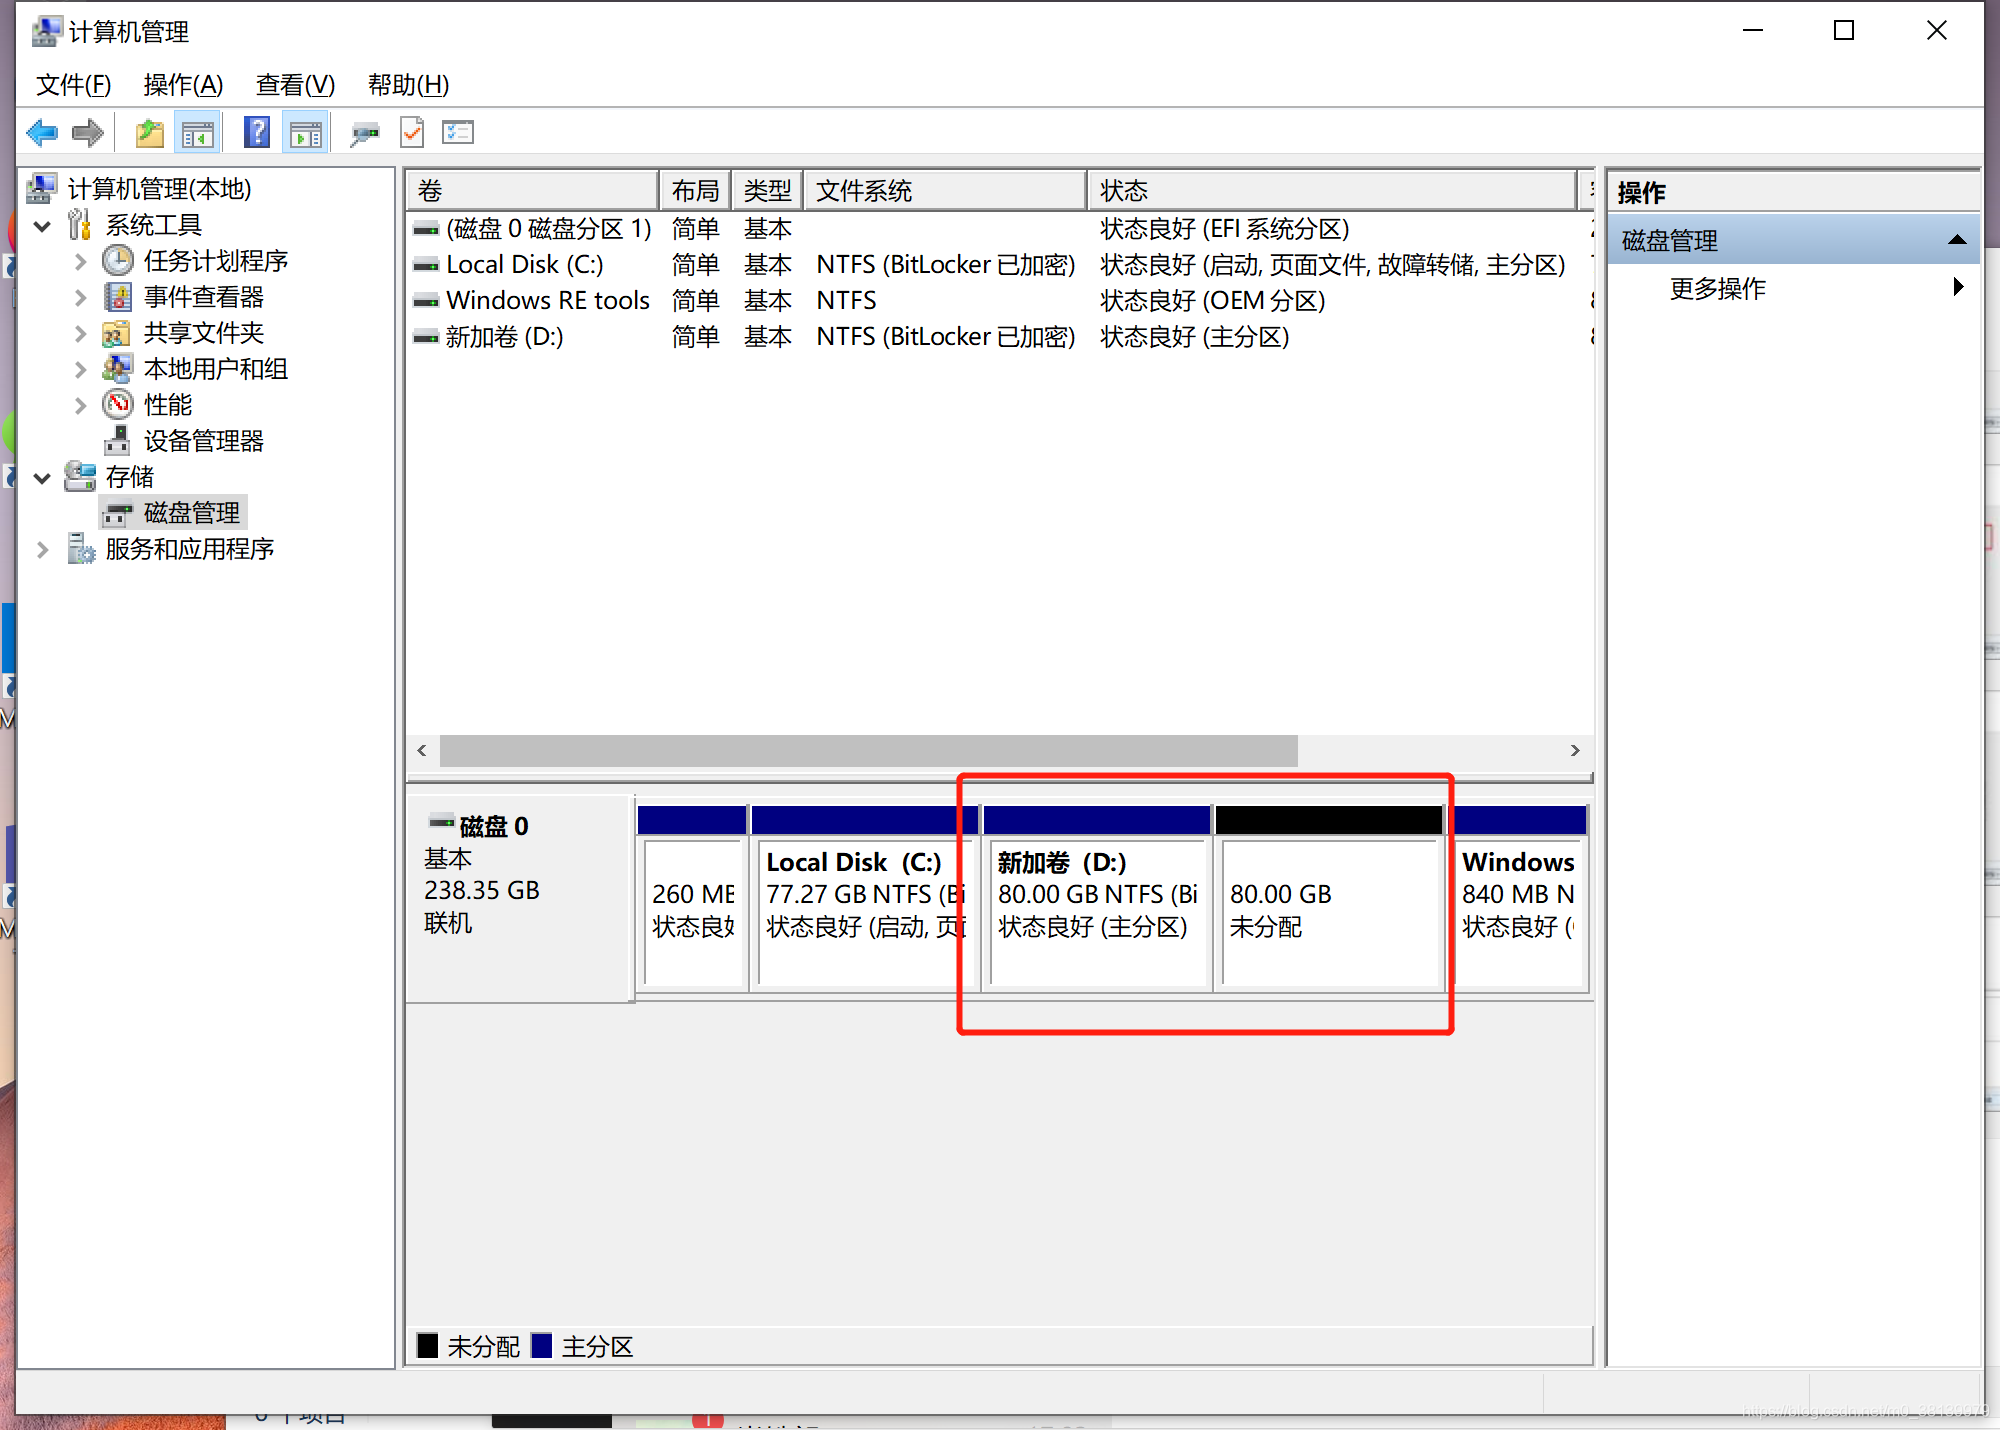This screenshot has width=2000, height=1430.
Task: Open the 查看(V) menu
Action: pos(295,85)
